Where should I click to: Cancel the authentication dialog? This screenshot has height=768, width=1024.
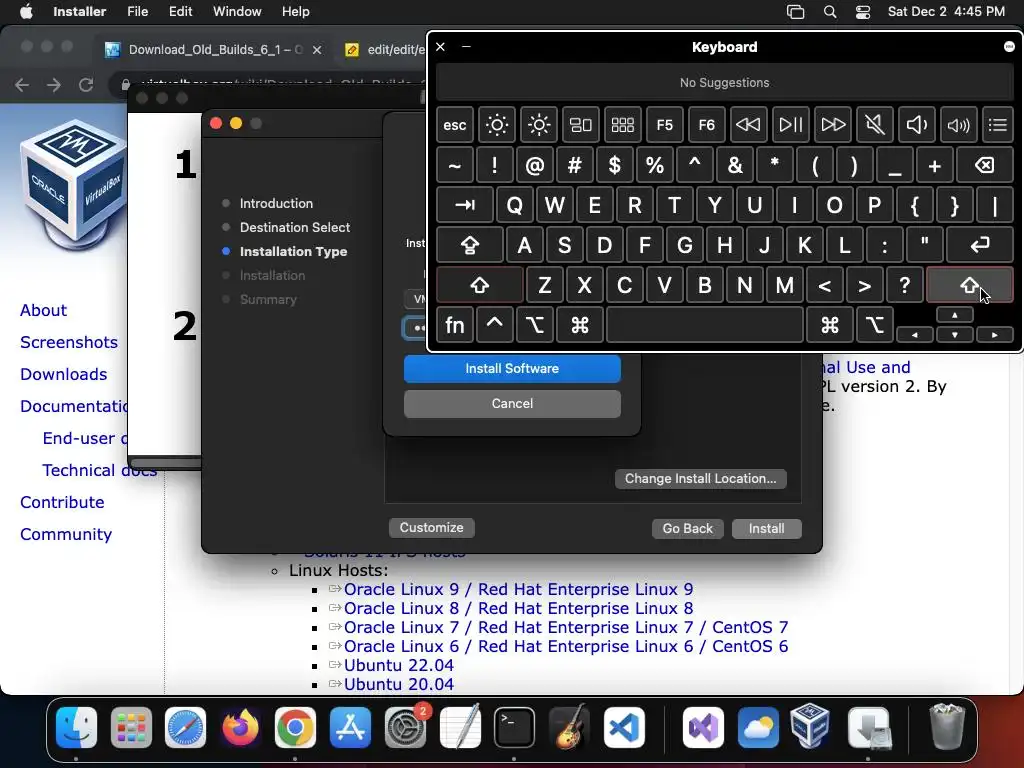pos(512,404)
